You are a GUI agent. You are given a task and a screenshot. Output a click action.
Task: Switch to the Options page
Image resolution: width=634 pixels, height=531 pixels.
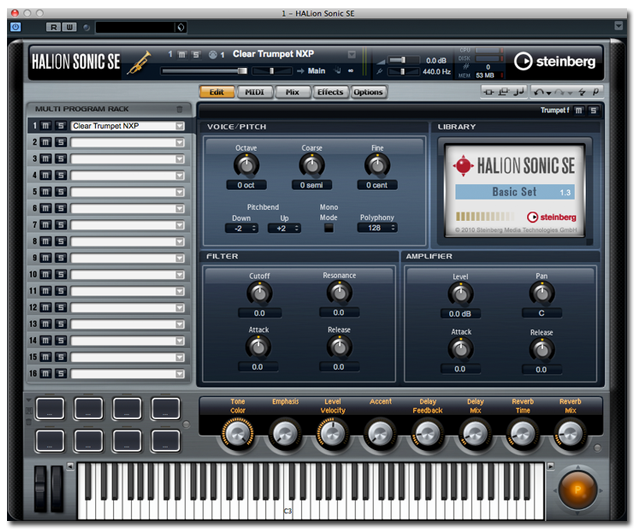pyautogui.click(x=368, y=92)
